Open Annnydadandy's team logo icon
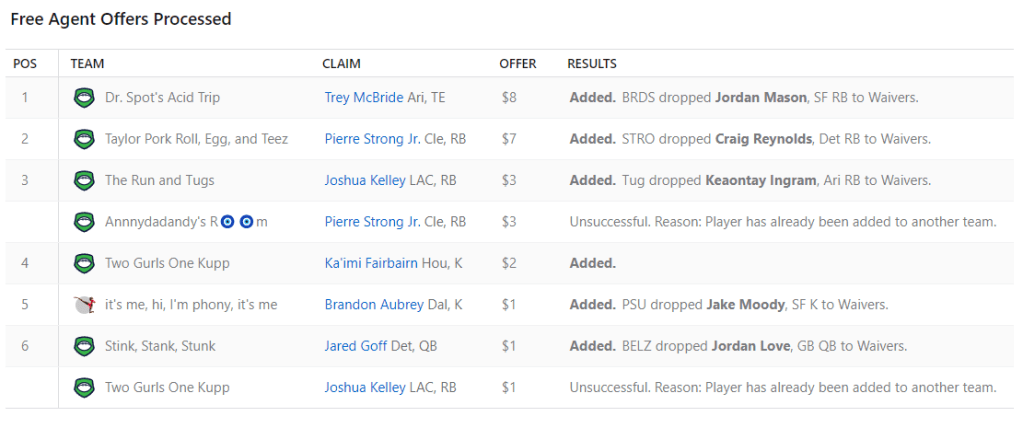The image size is (1023, 428). (84, 222)
